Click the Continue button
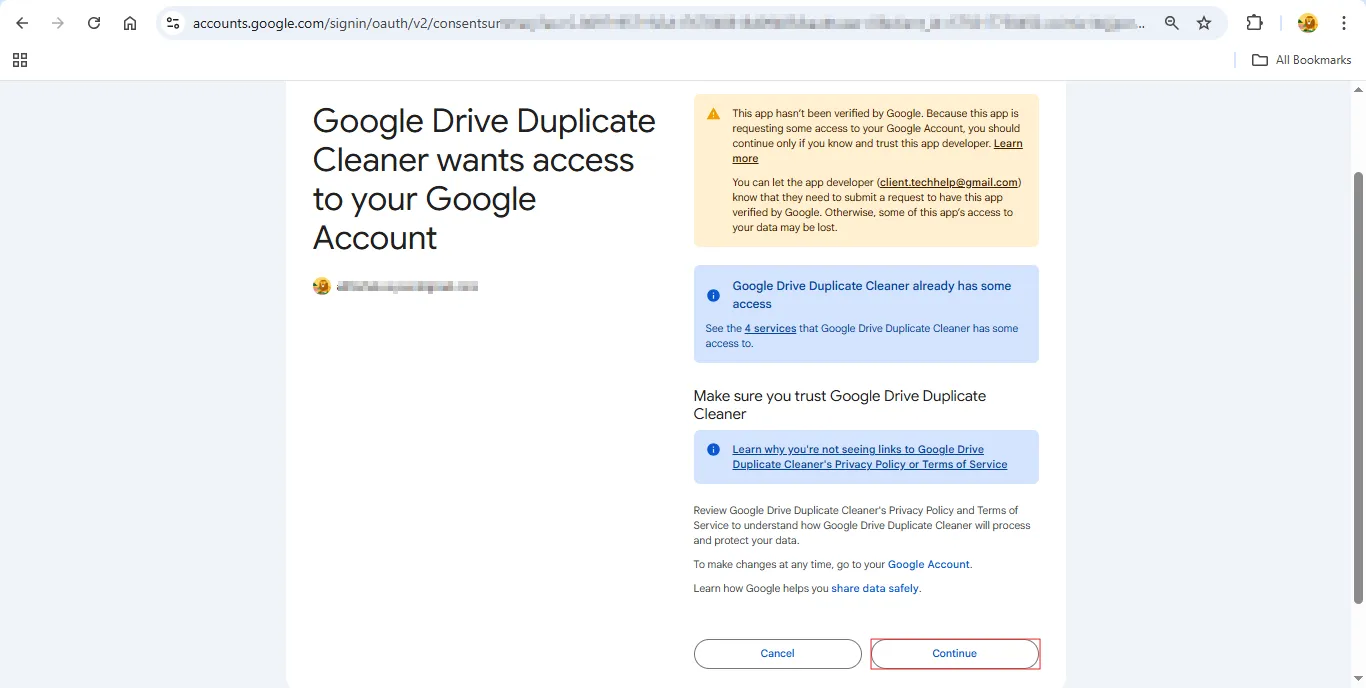The width and height of the screenshot is (1366, 688). tap(955, 654)
